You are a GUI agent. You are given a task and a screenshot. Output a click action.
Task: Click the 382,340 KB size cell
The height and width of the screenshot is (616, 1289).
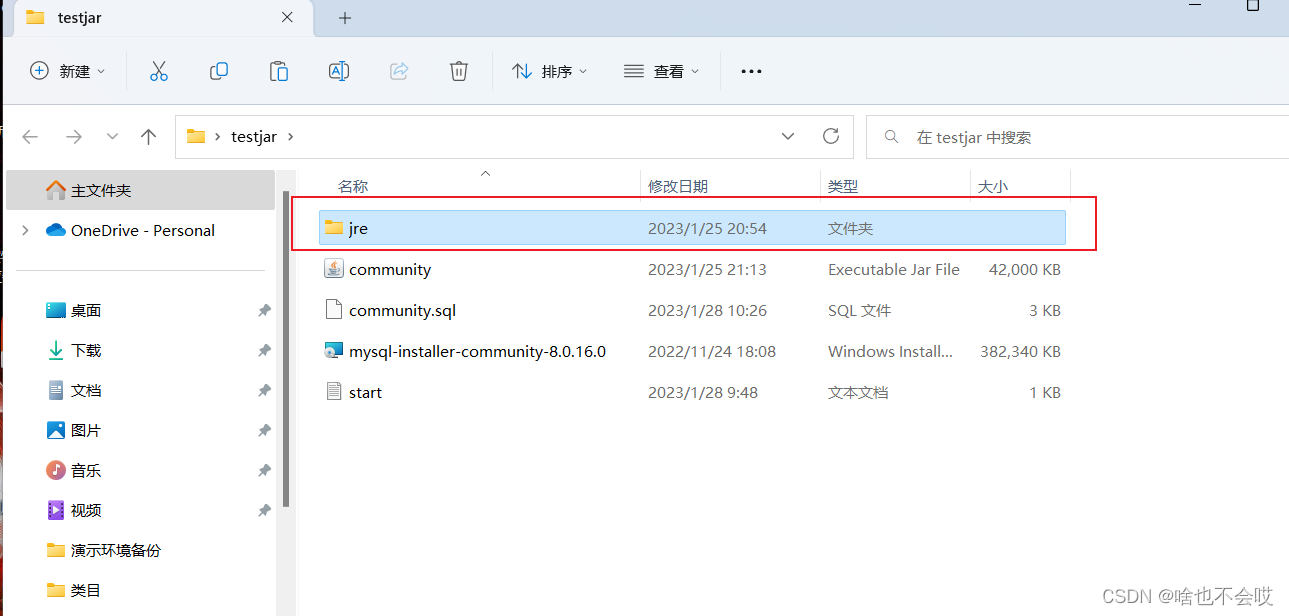pos(1018,351)
